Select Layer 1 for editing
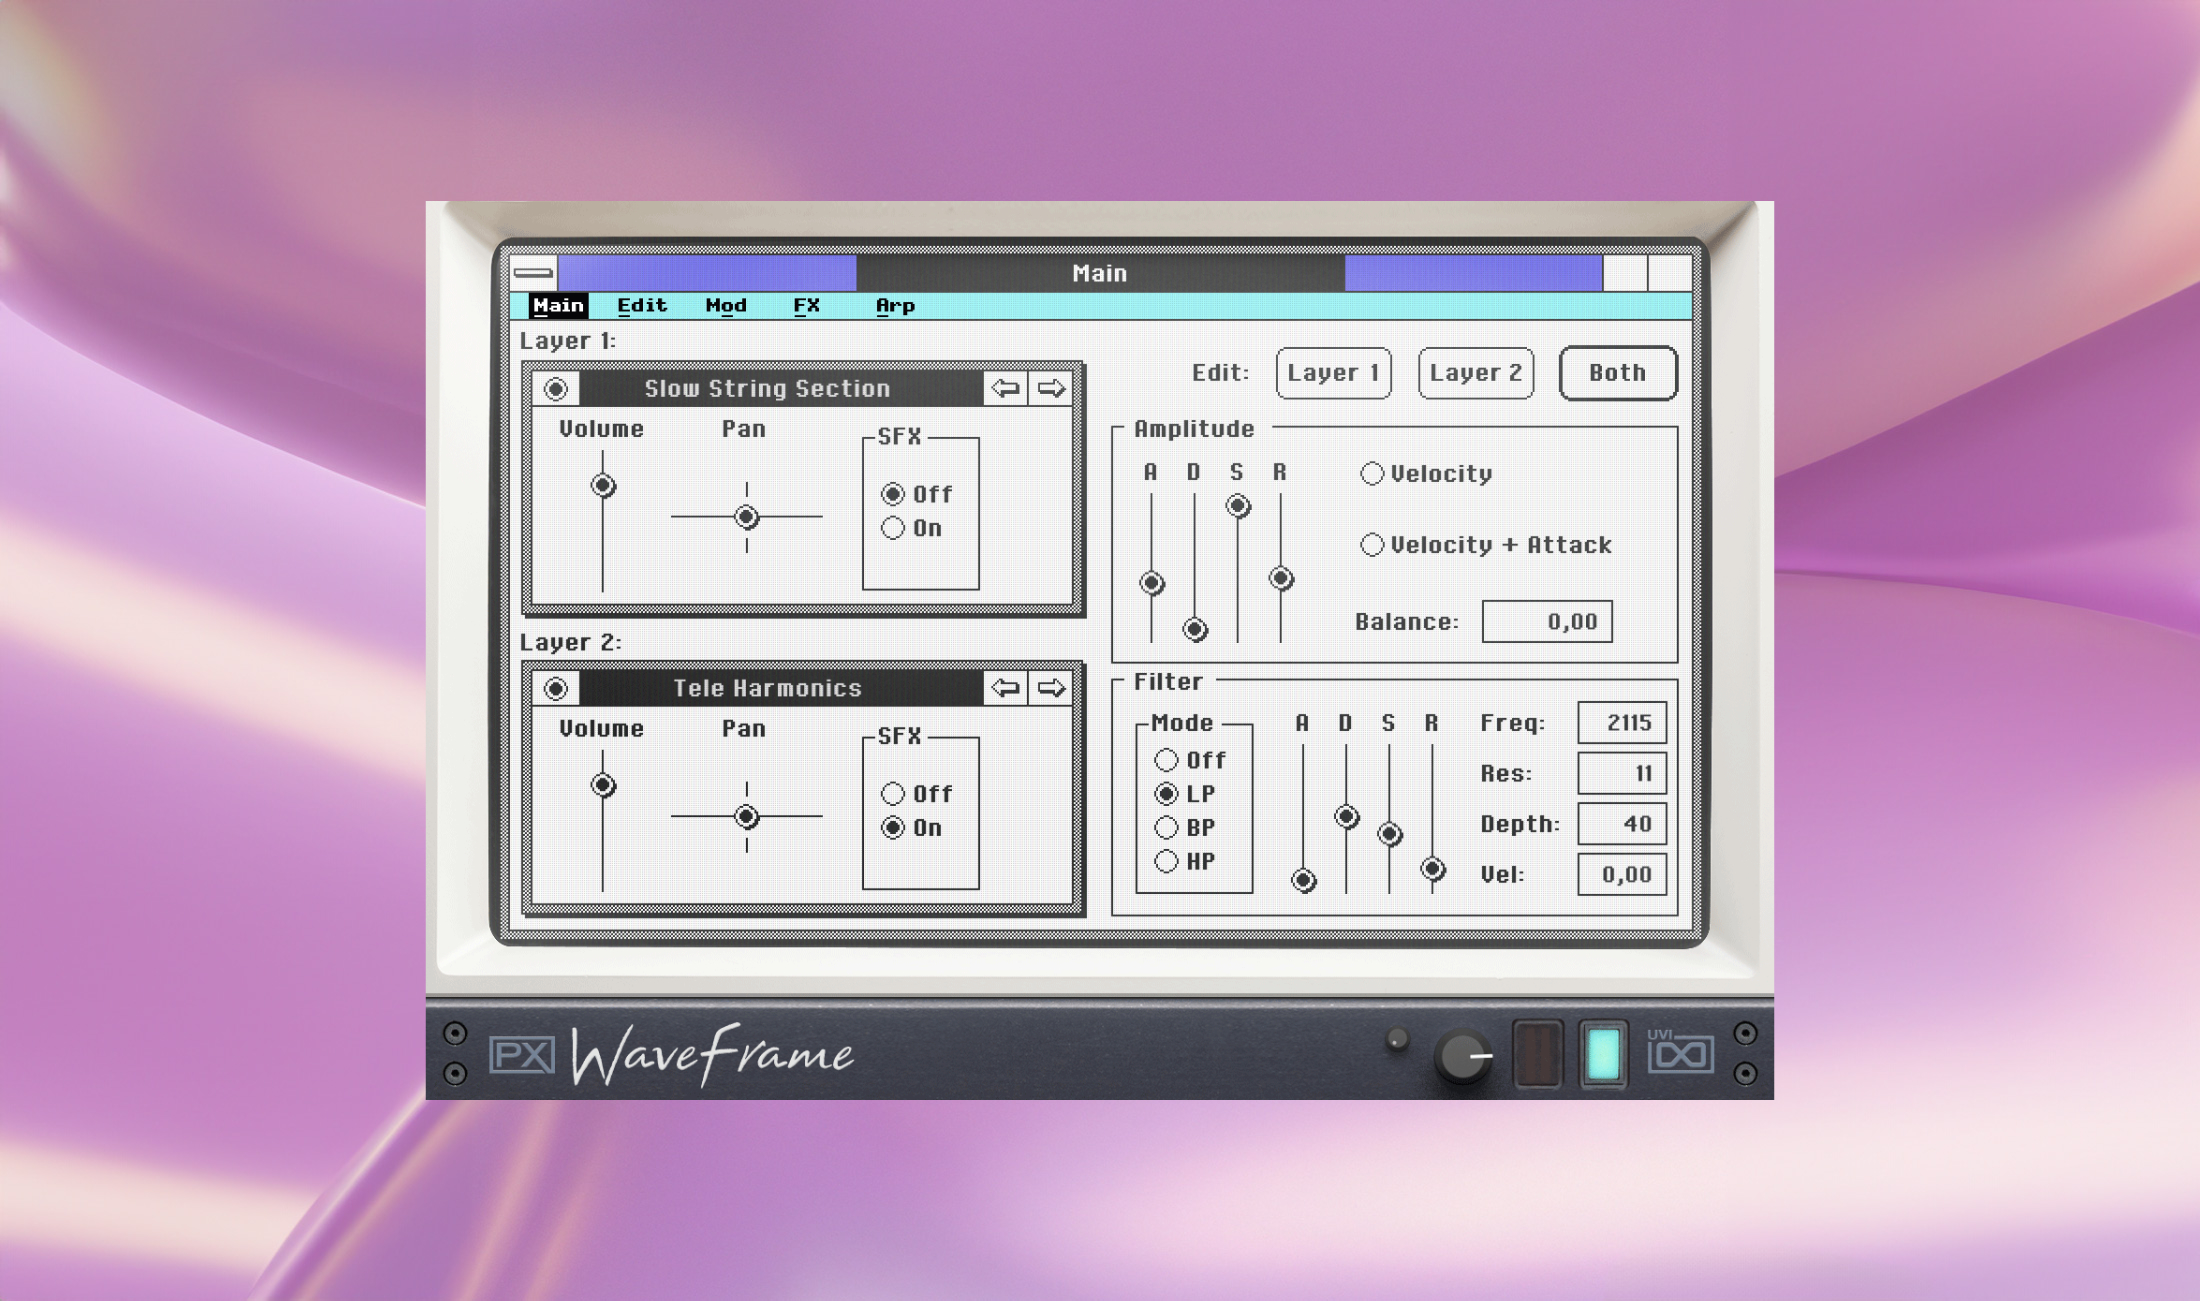This screenshot has height=1301, width=2200. coord(1333,373)
